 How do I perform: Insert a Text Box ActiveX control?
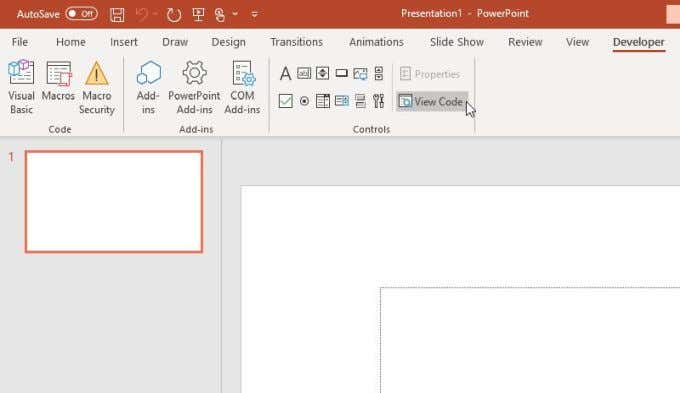point(304,73)
